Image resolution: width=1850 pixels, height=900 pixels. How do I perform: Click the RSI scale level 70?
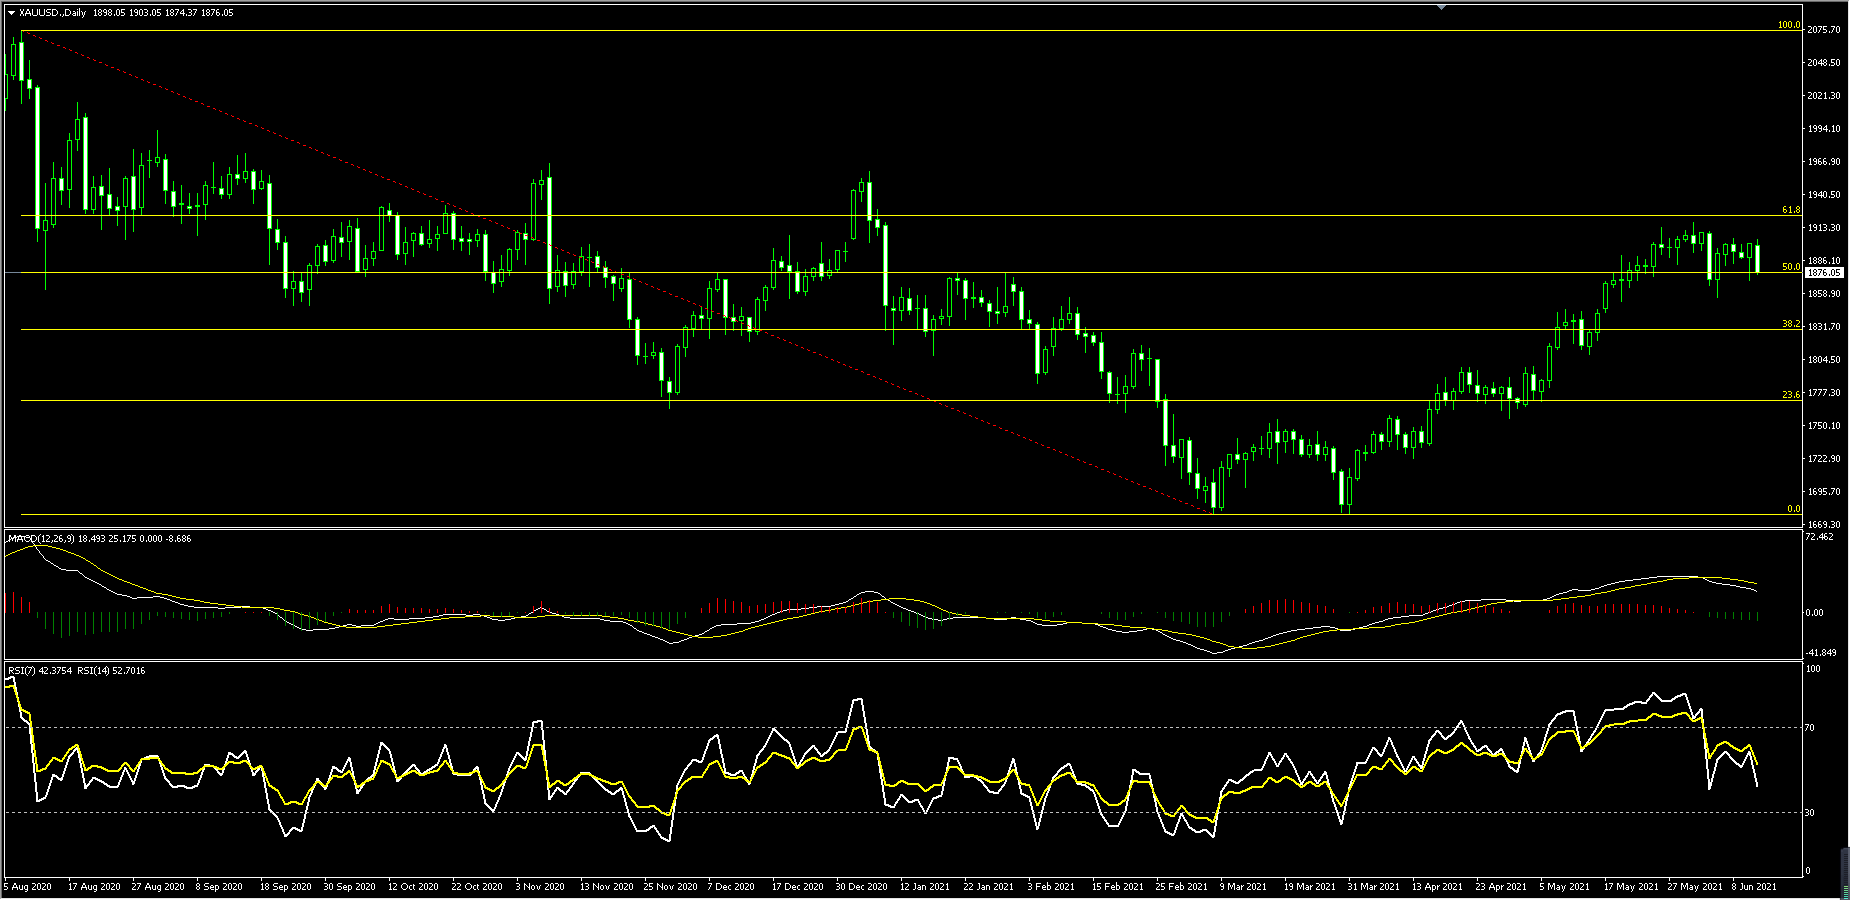1811,728
